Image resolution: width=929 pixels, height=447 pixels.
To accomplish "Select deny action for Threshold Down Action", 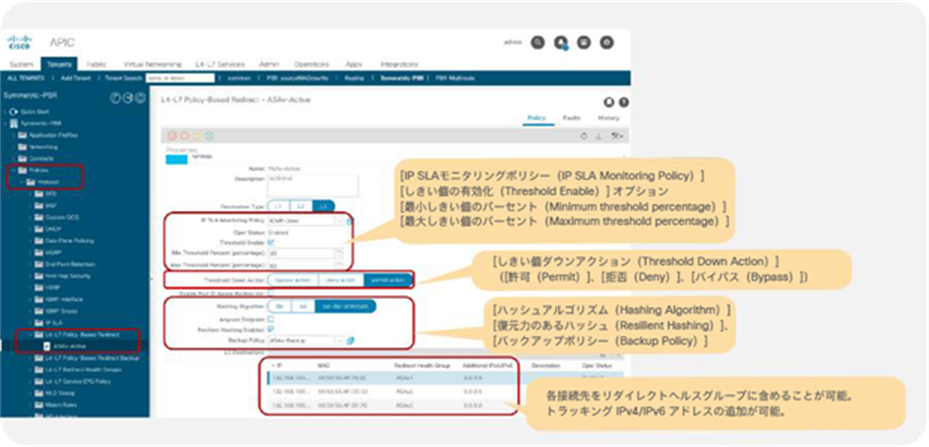I will pos(341,279).
